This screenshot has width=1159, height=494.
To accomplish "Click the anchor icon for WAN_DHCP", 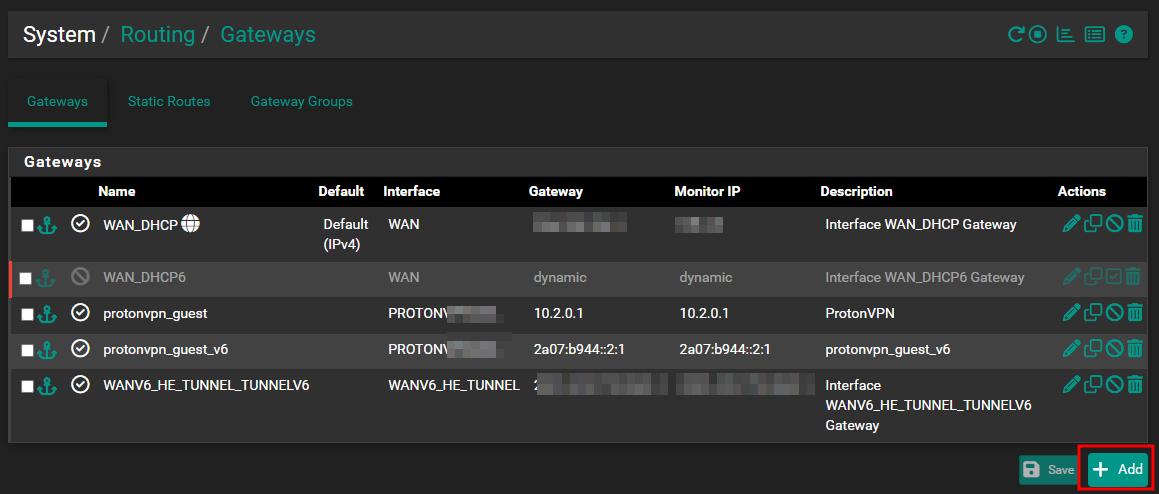I will [47, 226].
